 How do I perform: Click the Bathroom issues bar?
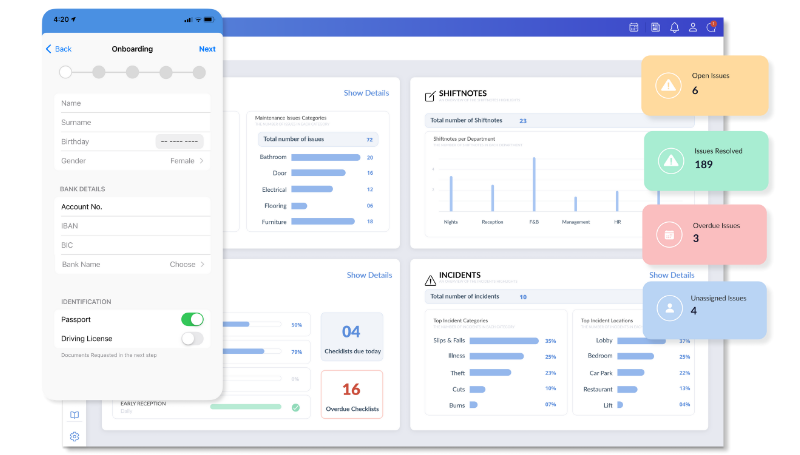coord(326,157)
